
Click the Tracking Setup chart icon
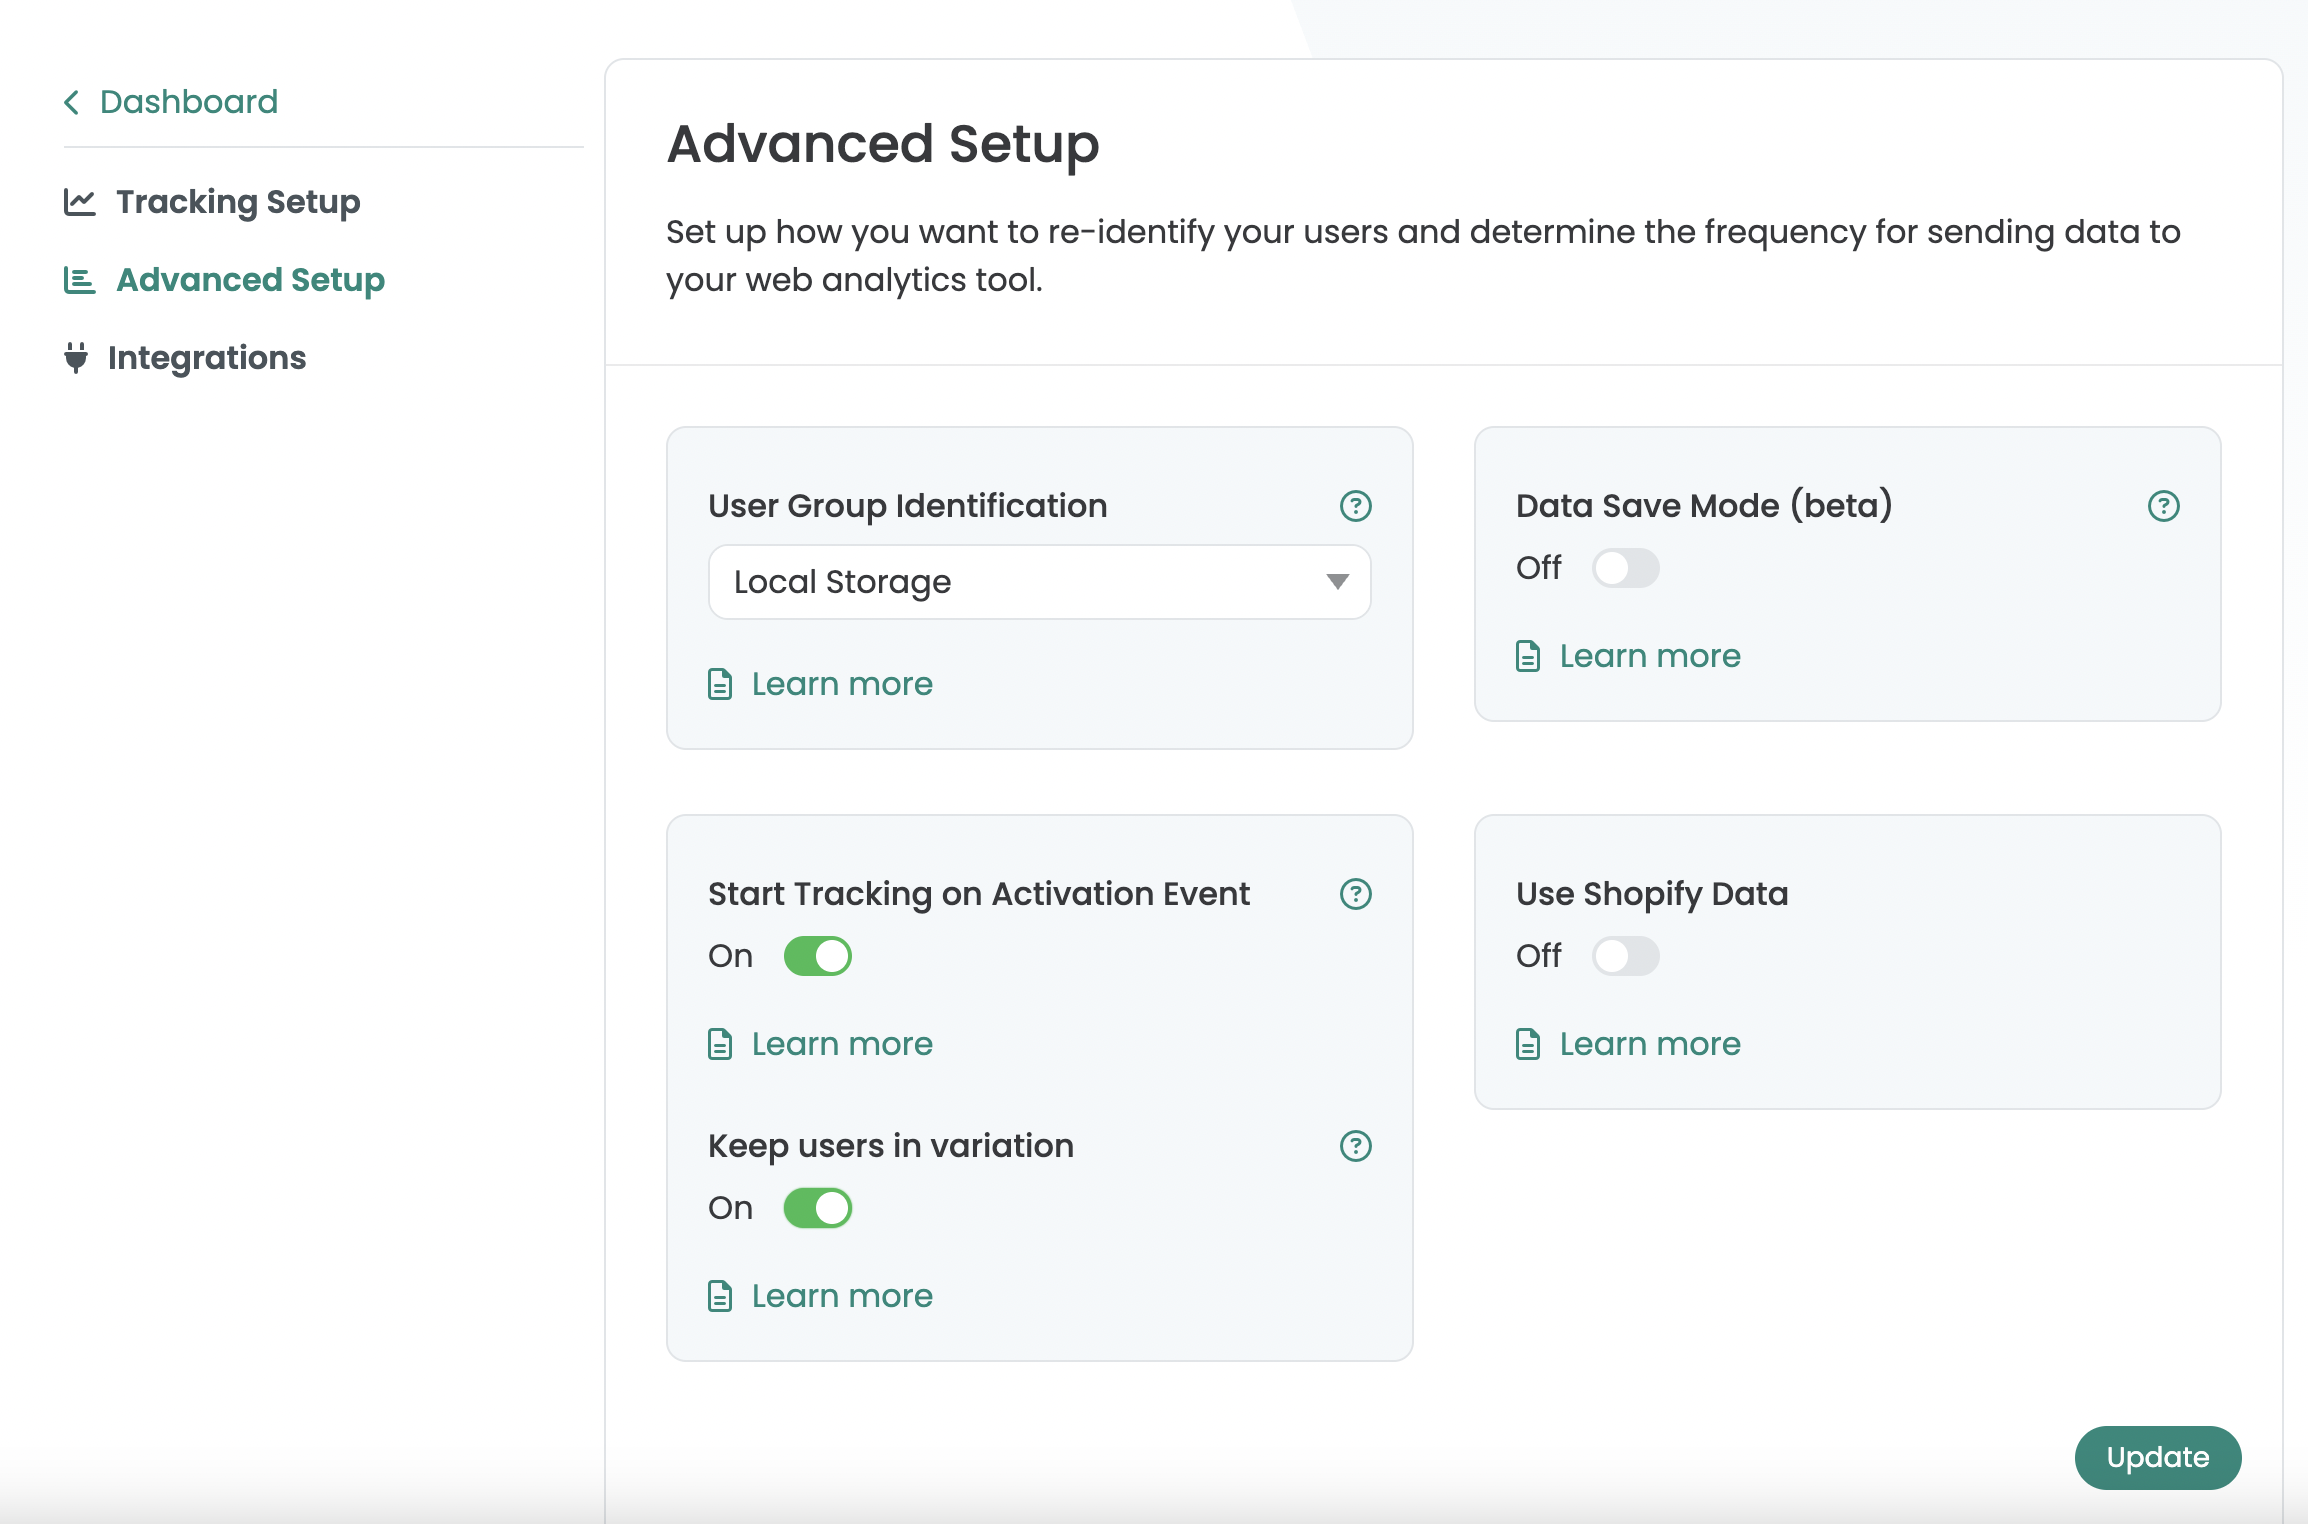tap(80, 202)
